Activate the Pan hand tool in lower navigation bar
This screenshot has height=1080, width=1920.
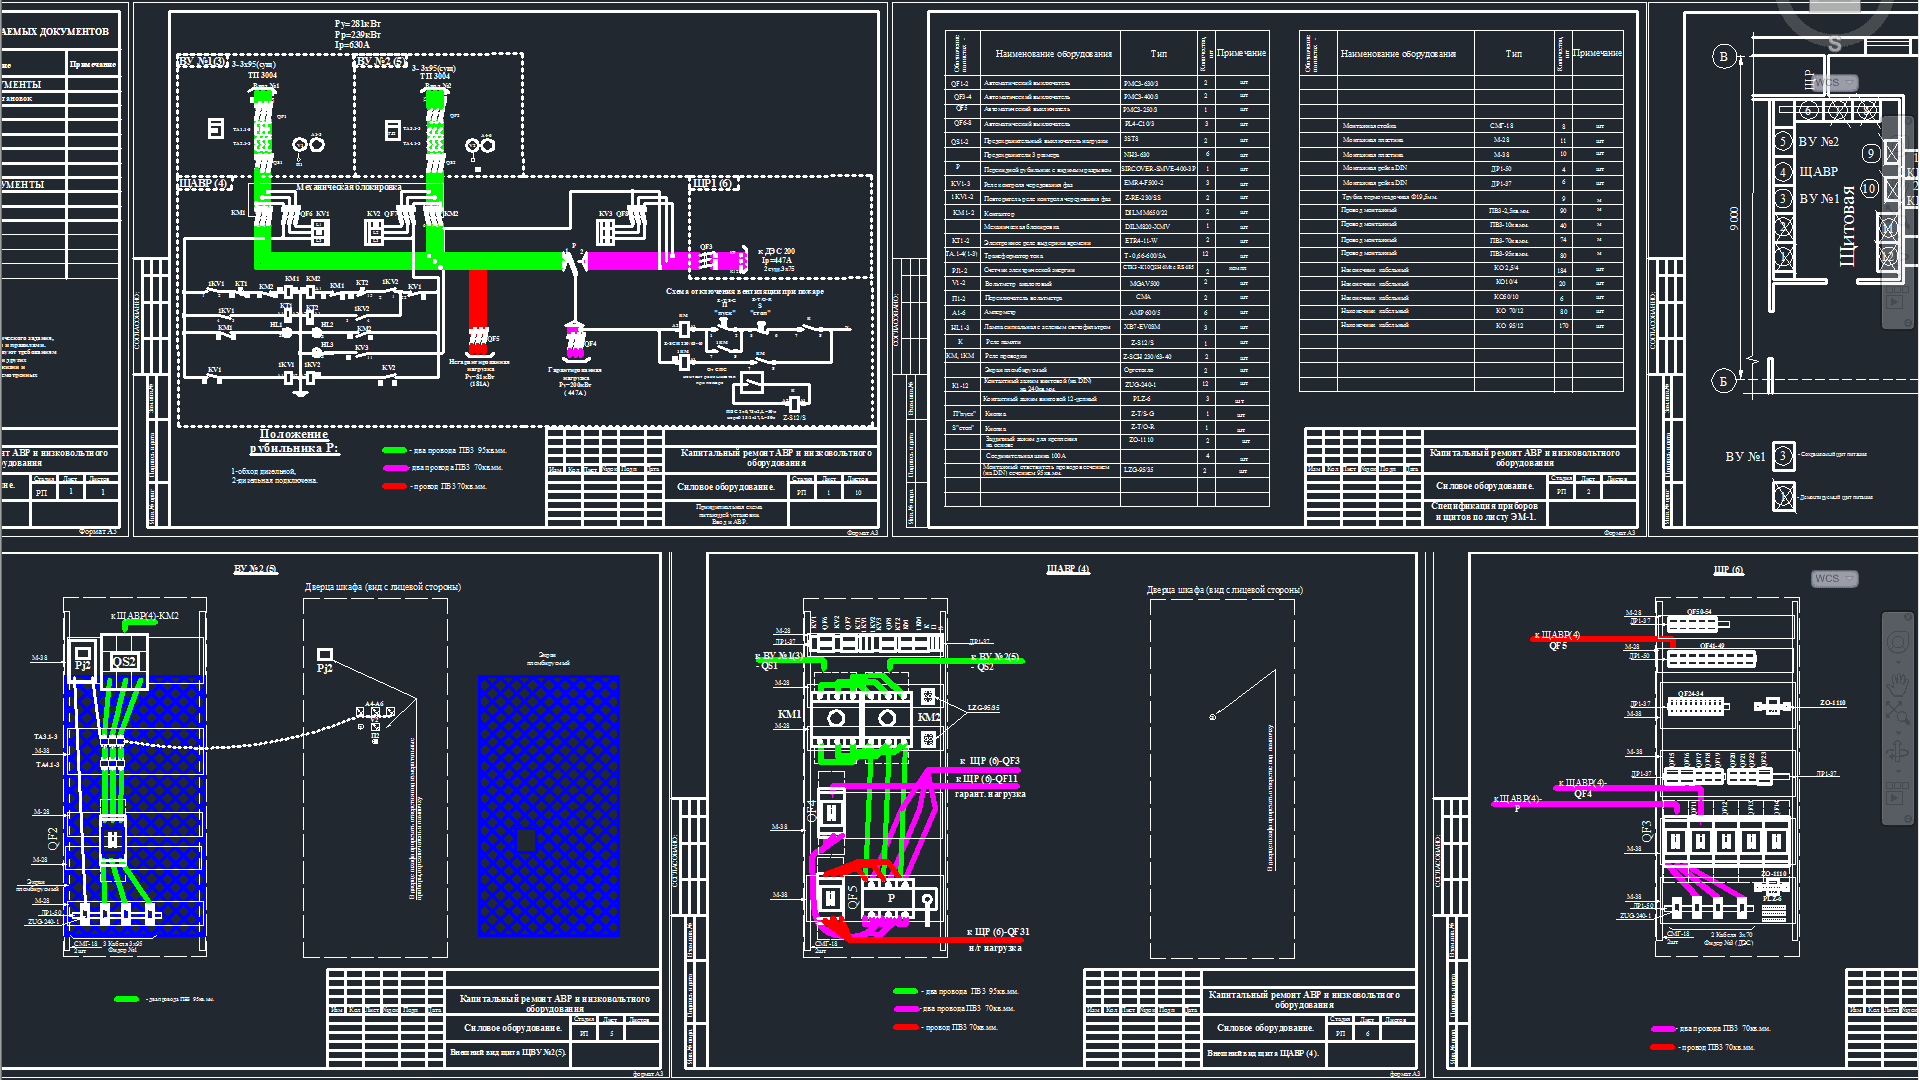(x=1898, y=685)
